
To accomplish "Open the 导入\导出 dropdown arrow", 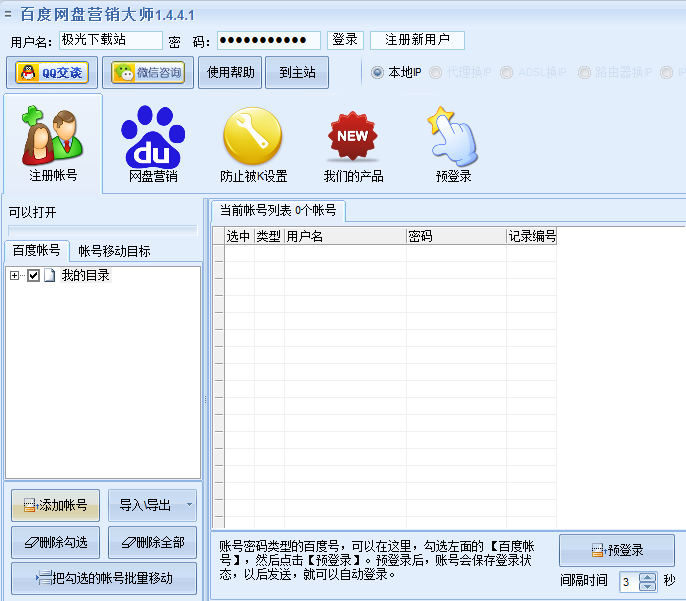I will [x=189, y=505].
